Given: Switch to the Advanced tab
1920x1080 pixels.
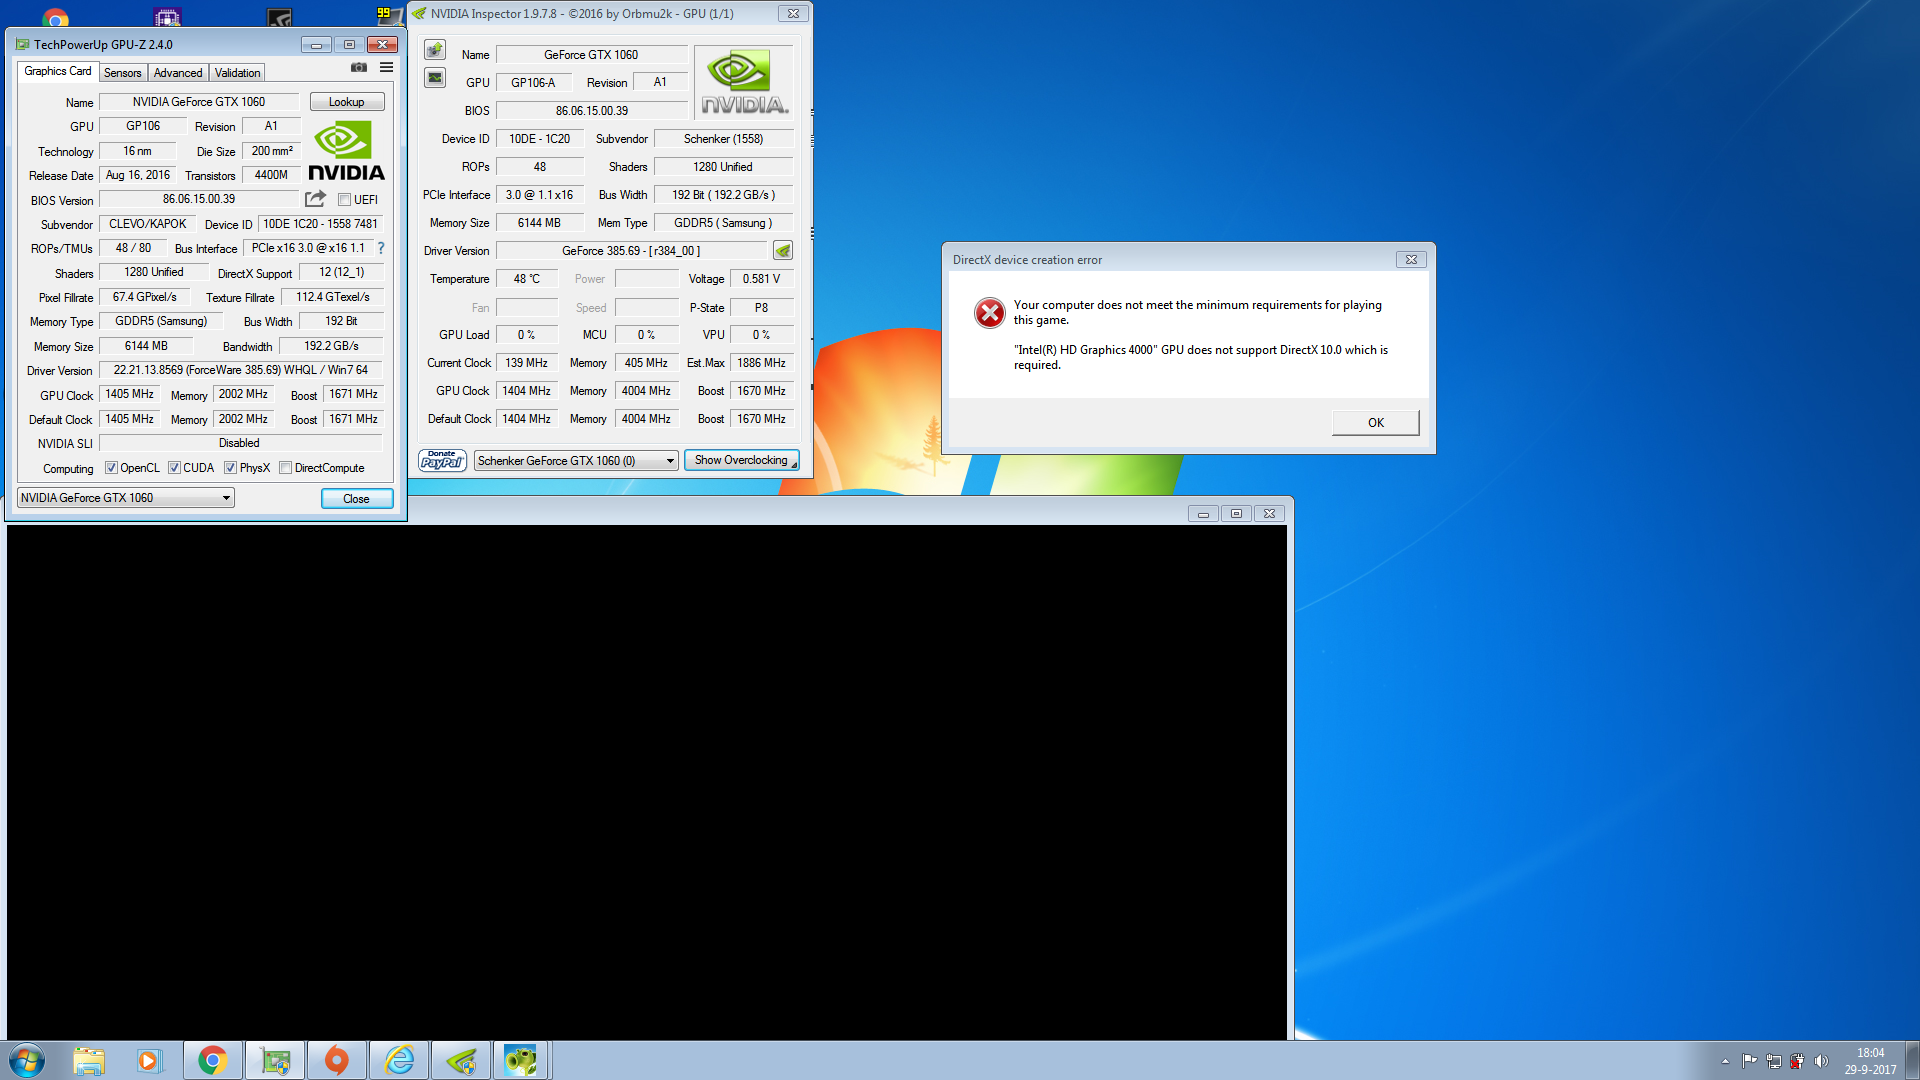Looking at the screenshot, I should point(178,73).
